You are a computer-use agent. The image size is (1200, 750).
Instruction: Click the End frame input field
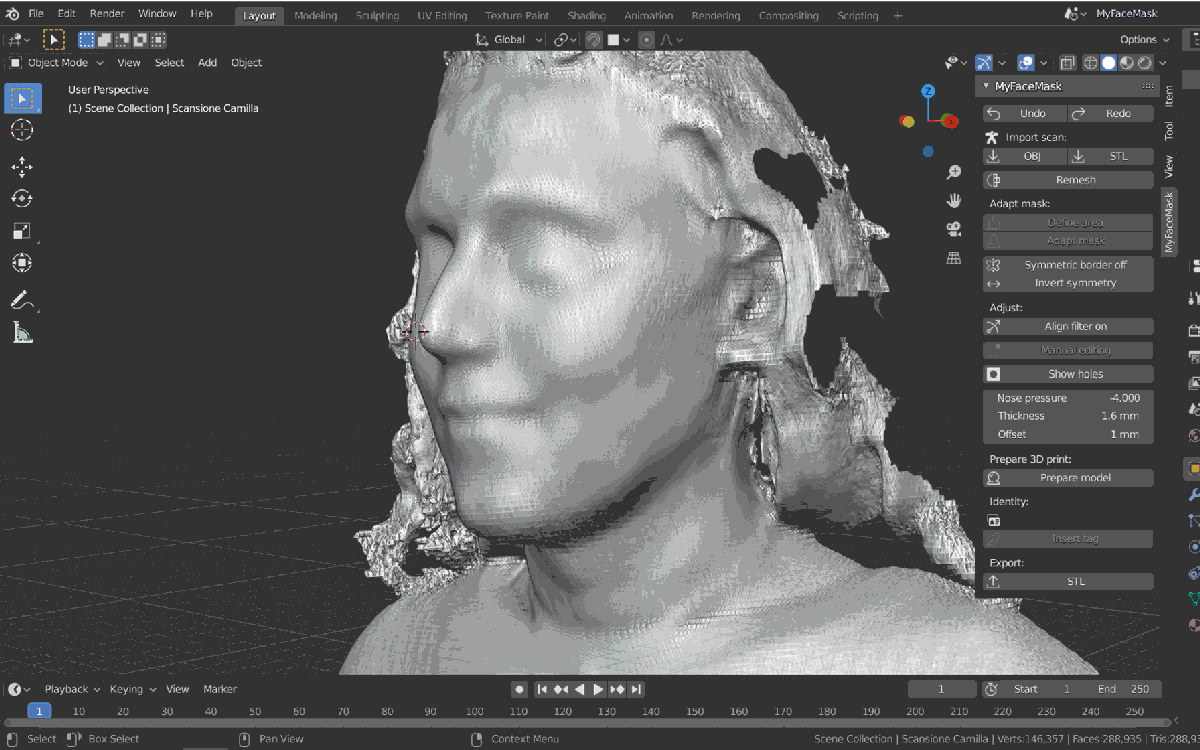pyautogui.click(x=1125, y=688)
